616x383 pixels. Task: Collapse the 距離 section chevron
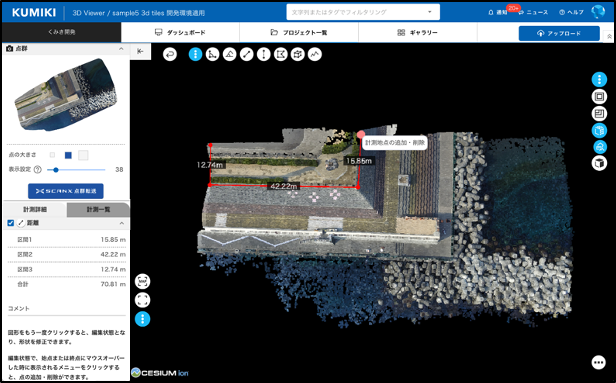coord(121,223)
